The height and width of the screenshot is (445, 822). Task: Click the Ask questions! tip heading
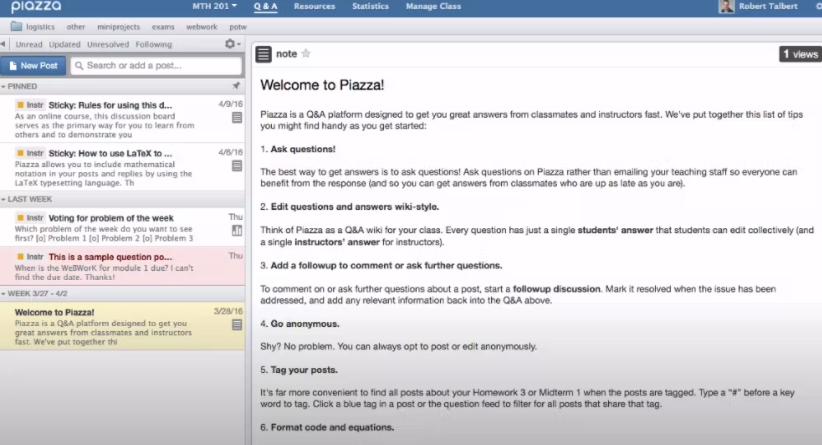[x=303, y=149]
